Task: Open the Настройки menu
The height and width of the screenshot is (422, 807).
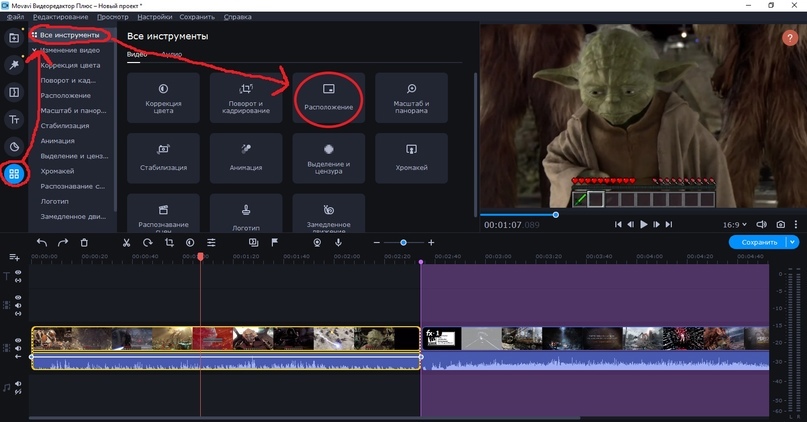Action: tap(154, 17)
